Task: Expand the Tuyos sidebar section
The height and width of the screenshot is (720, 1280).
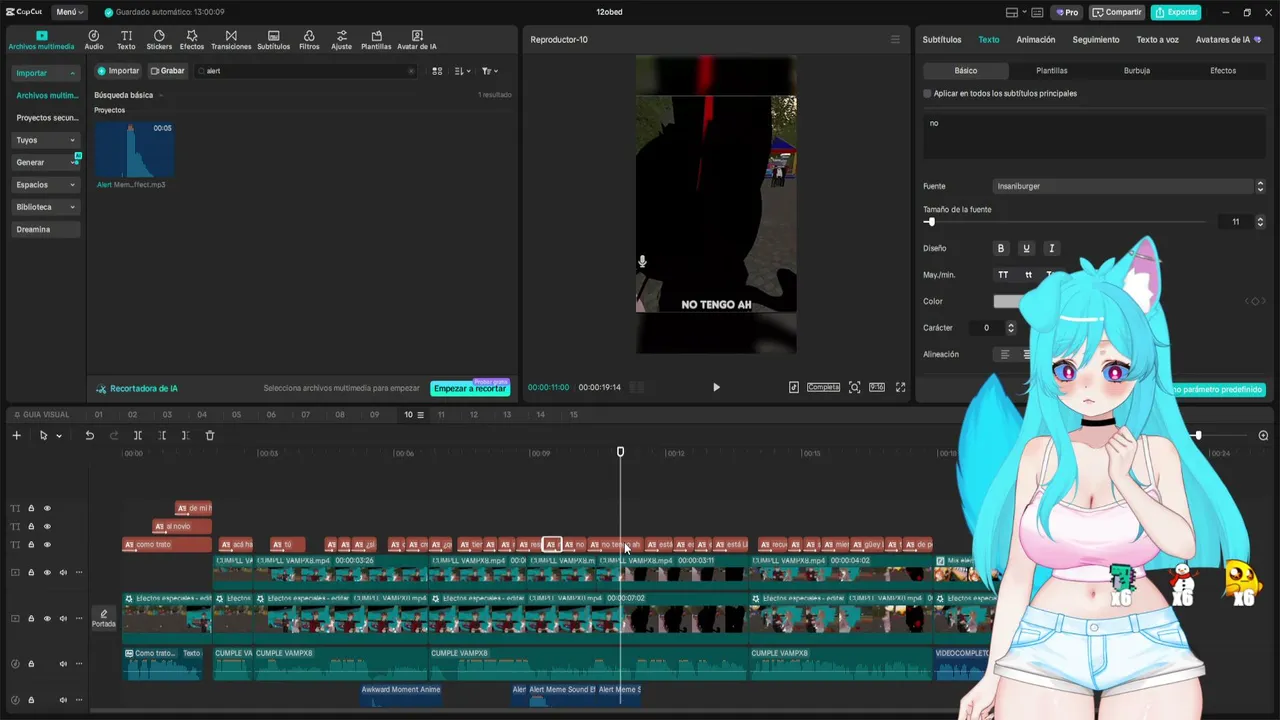Action: point(45,140)
